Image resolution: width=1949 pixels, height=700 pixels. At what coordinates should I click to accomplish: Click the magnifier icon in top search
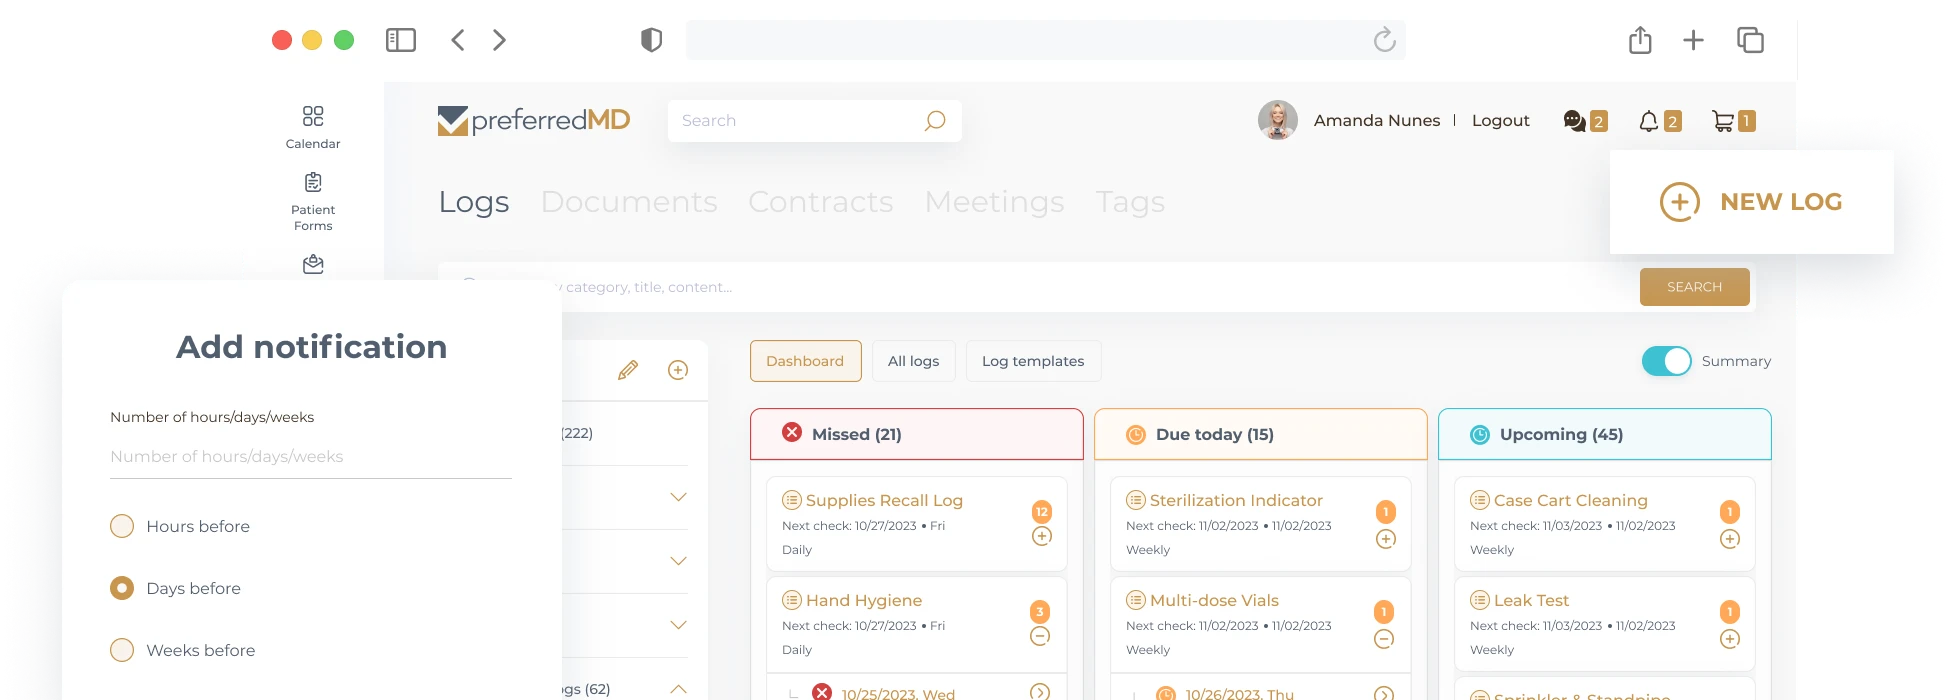tap(934, 121)
